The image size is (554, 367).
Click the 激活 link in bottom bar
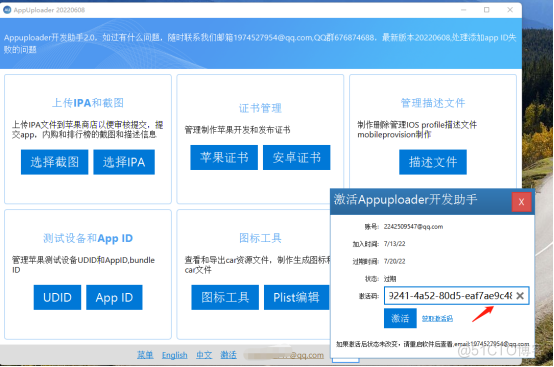tap(229, 355)
